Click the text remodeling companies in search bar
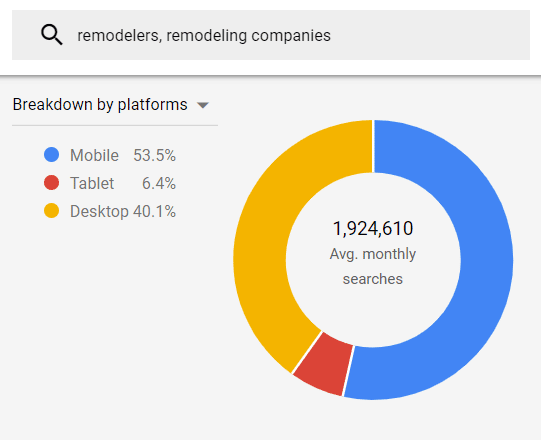The height and width of the screenshot is (440, 541). 248,36
